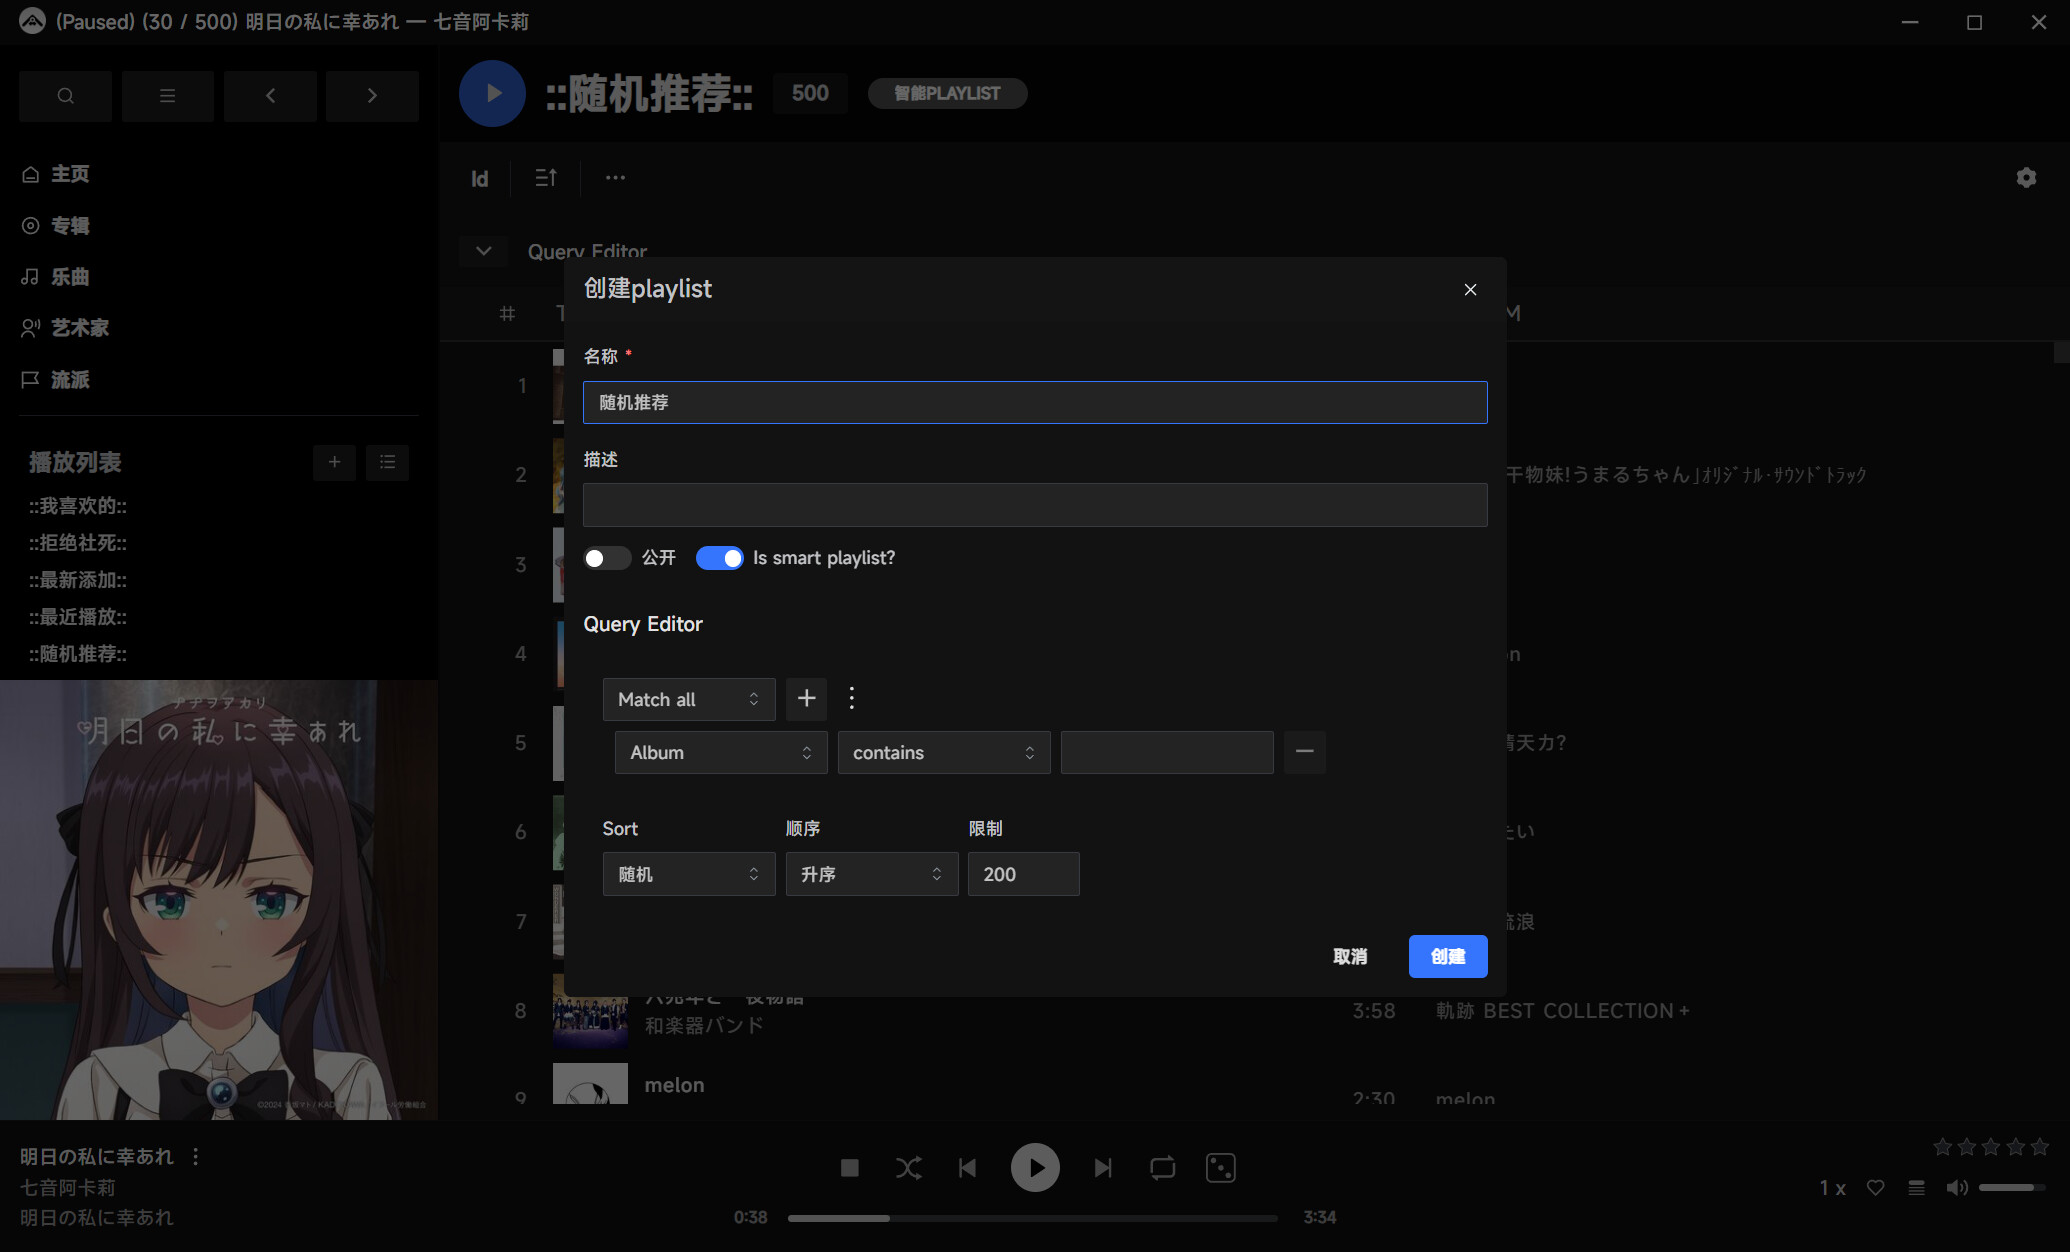Viewport: 2070px width, 1252px height.
Task: Add a new query rule with plus icon
Action: pyautogui.click(x=806, y=699)
